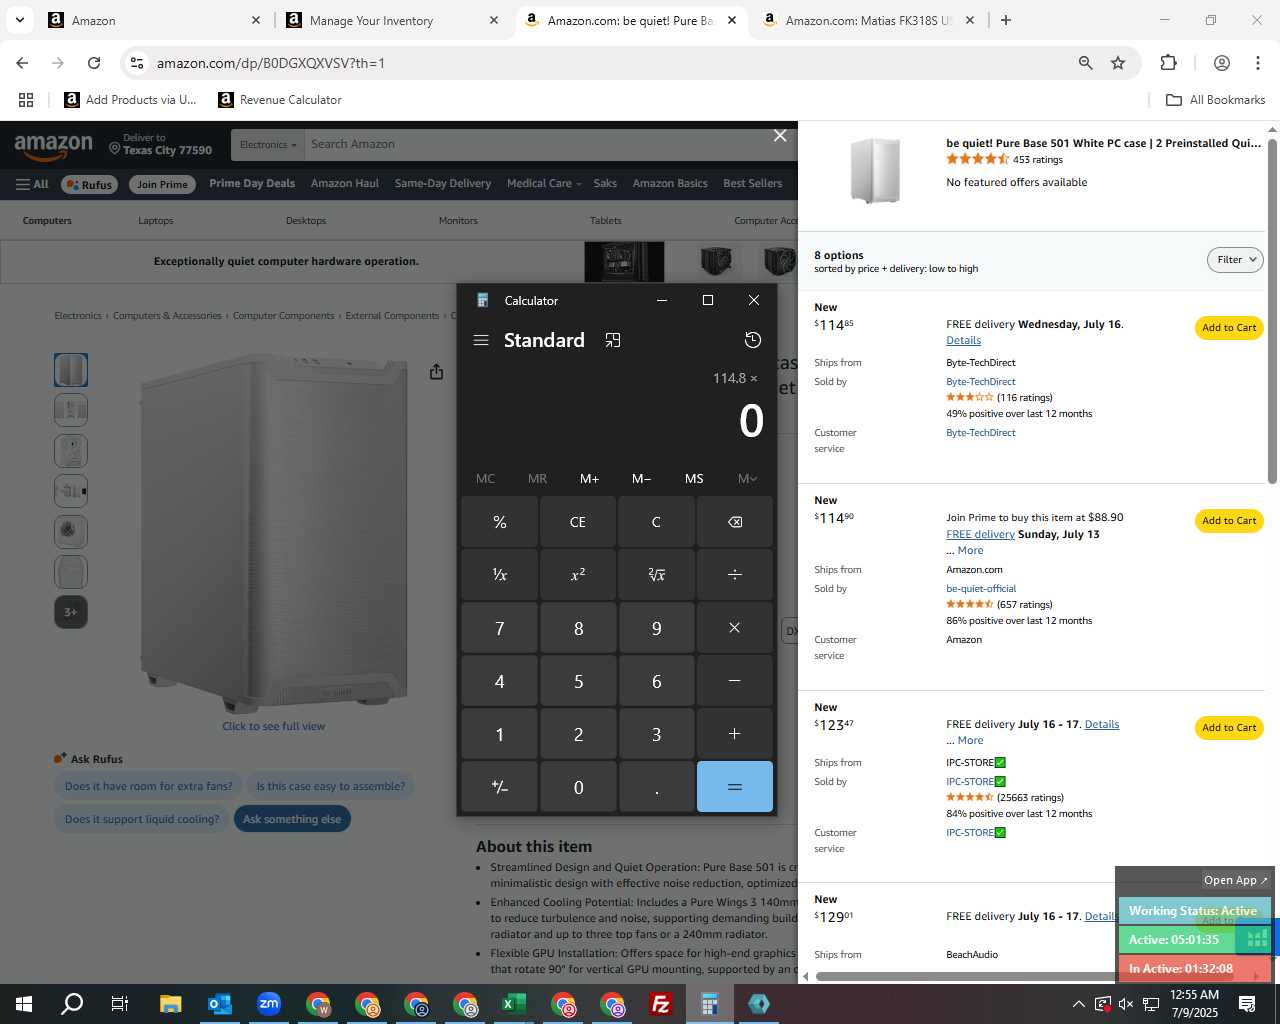Toggle Calculator keep-on-top icon
The height and width of the screenshot is (1024, 1280).
pyautogui.click(x=613, y=340)
